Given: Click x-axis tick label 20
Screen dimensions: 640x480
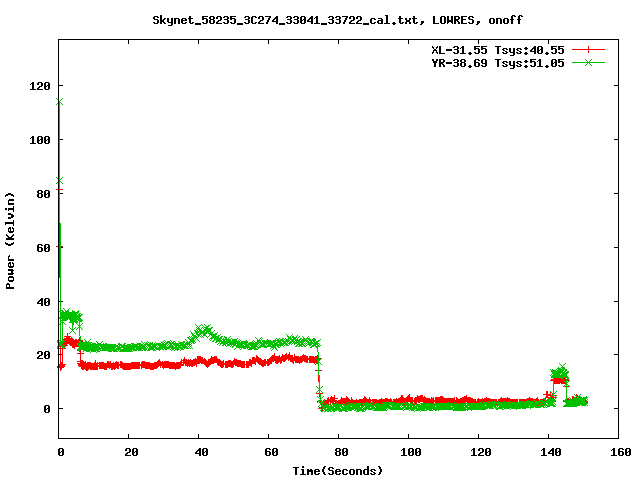Looking at the screenshot, I should 131,452.
